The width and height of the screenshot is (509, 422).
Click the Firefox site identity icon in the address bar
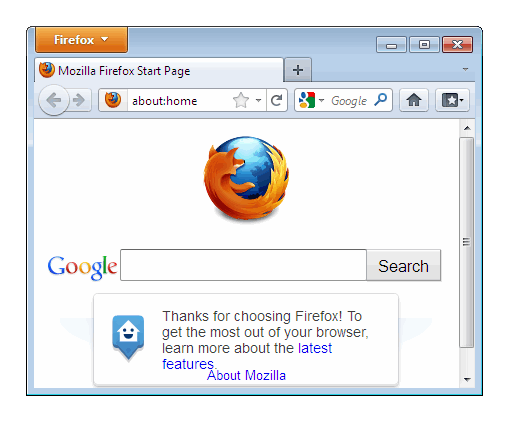pos(113,100)
